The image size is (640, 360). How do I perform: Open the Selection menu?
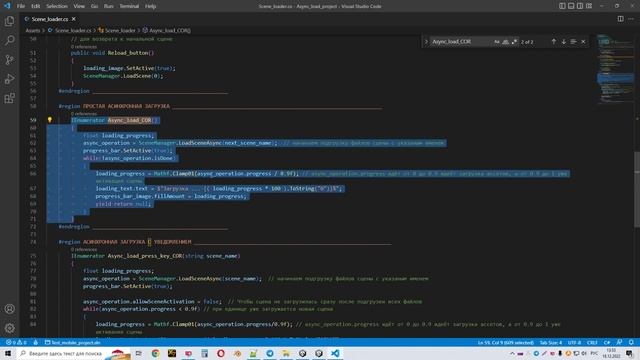tap(57, 6)
